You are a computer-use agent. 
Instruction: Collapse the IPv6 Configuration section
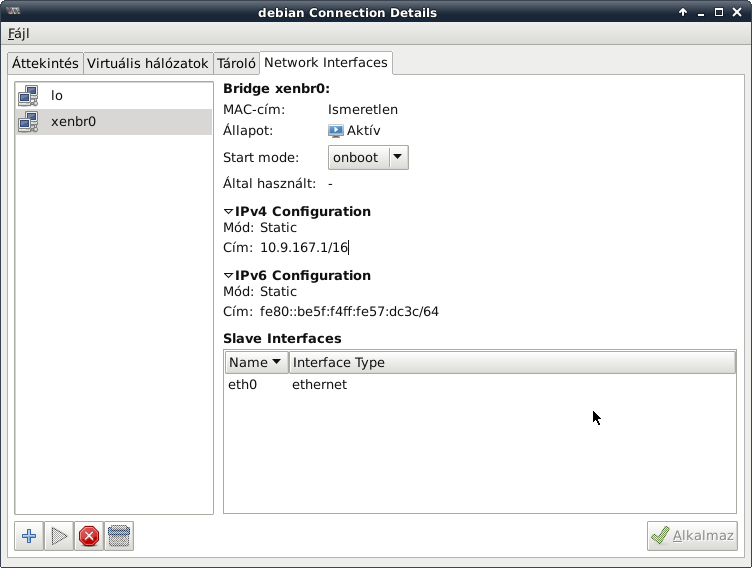point(228,276)
